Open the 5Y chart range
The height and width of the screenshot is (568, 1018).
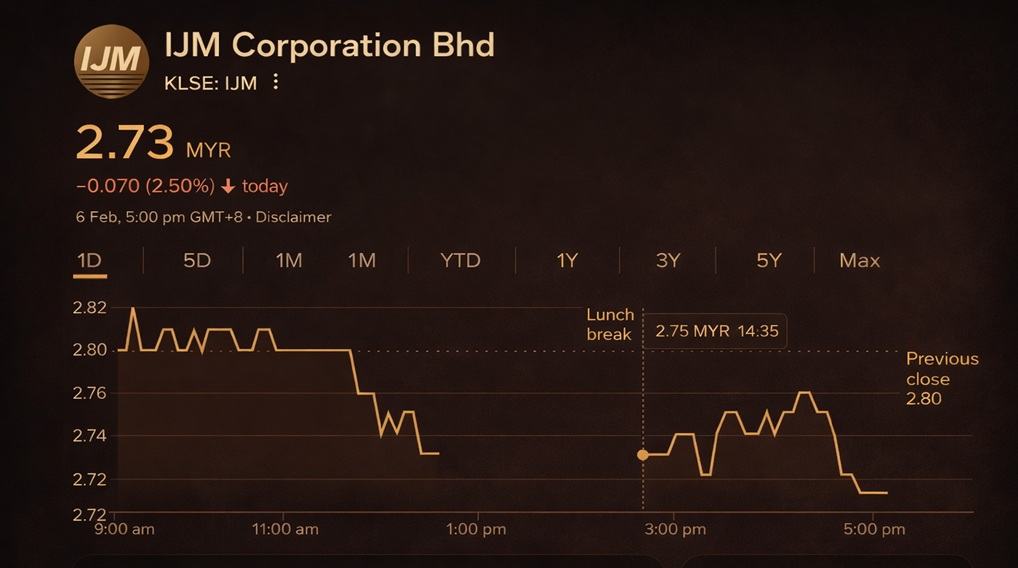768,261
